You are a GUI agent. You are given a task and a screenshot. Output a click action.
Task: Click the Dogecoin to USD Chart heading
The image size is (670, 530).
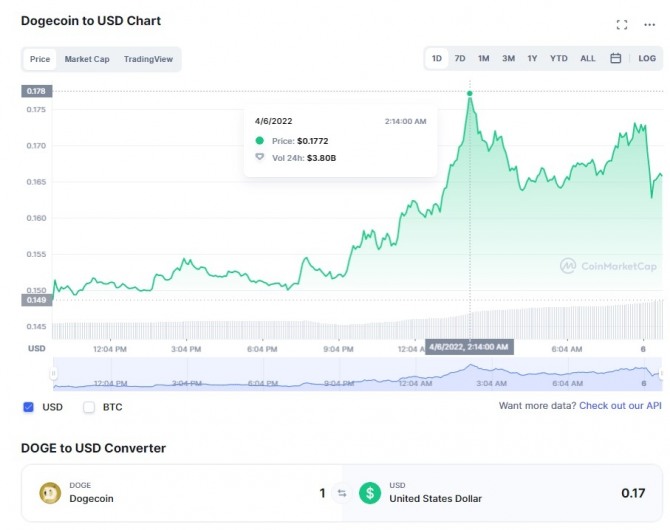tap(91, 21)
